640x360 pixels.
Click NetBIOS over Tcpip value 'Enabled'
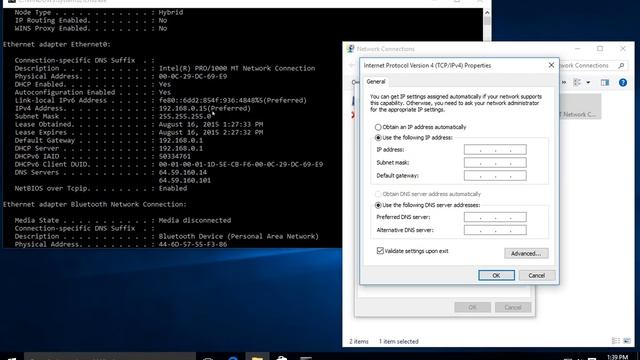point(173,189)
